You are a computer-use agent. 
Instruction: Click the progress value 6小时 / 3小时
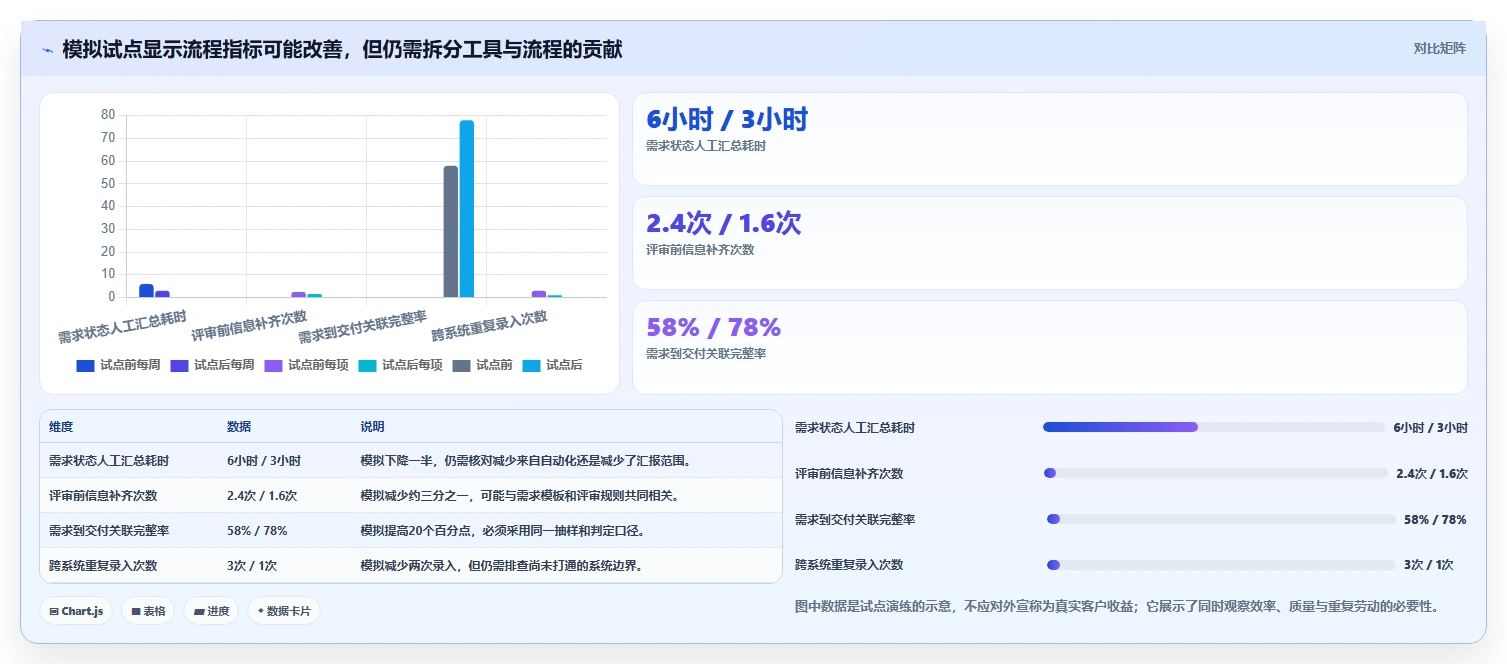click(x=1431, y=427)
